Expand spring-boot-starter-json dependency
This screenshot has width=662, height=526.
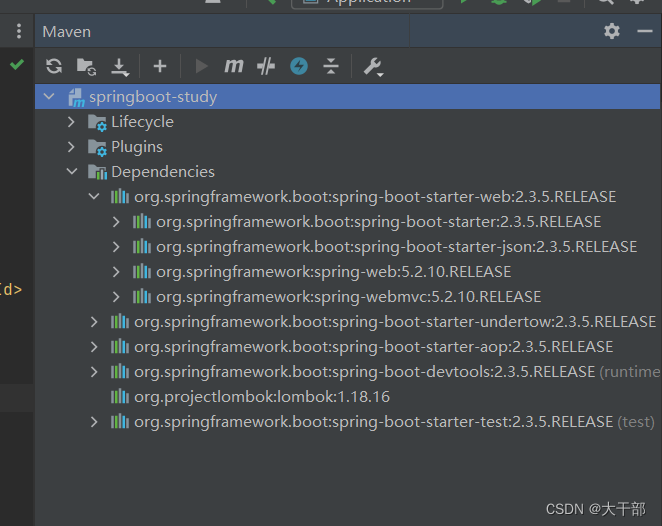pyautogui.click(x=116, y=247)
